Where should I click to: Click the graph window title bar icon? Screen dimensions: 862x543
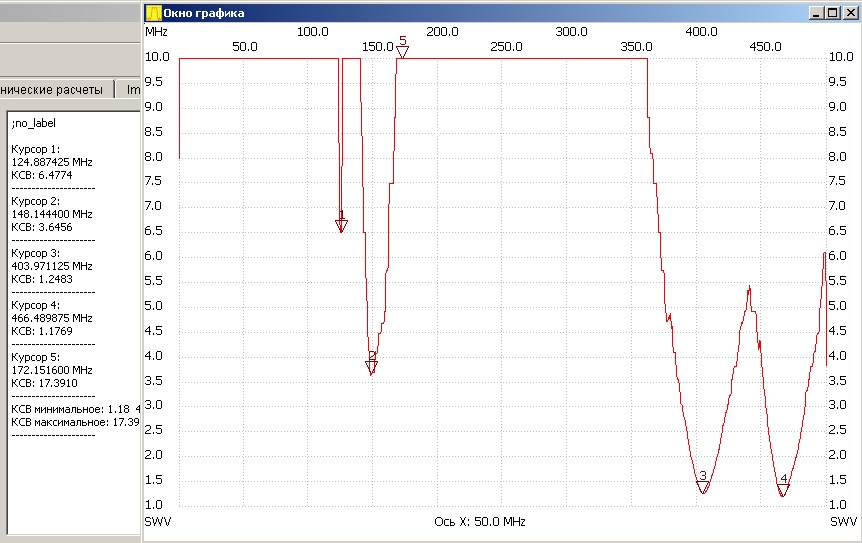pos(153,13)
